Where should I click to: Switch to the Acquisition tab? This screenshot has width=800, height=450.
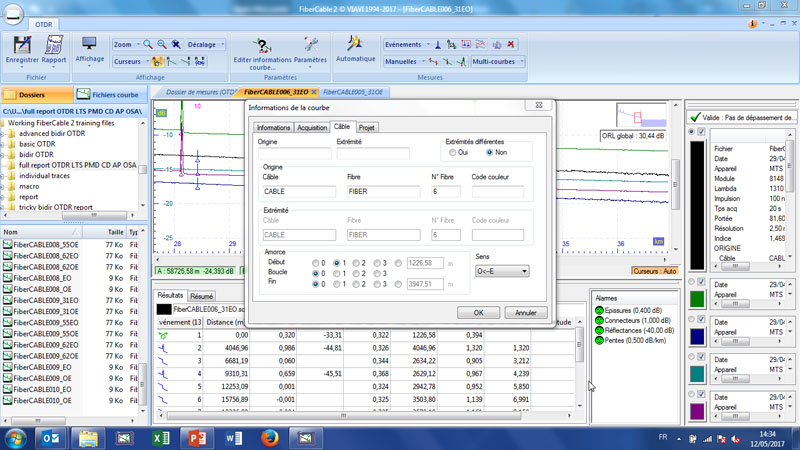pyautogui.click(x=312, y=128)
